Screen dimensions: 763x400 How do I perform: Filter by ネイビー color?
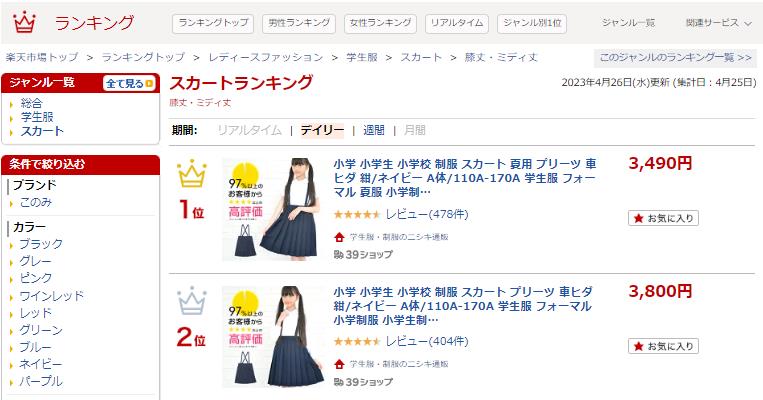40,364
